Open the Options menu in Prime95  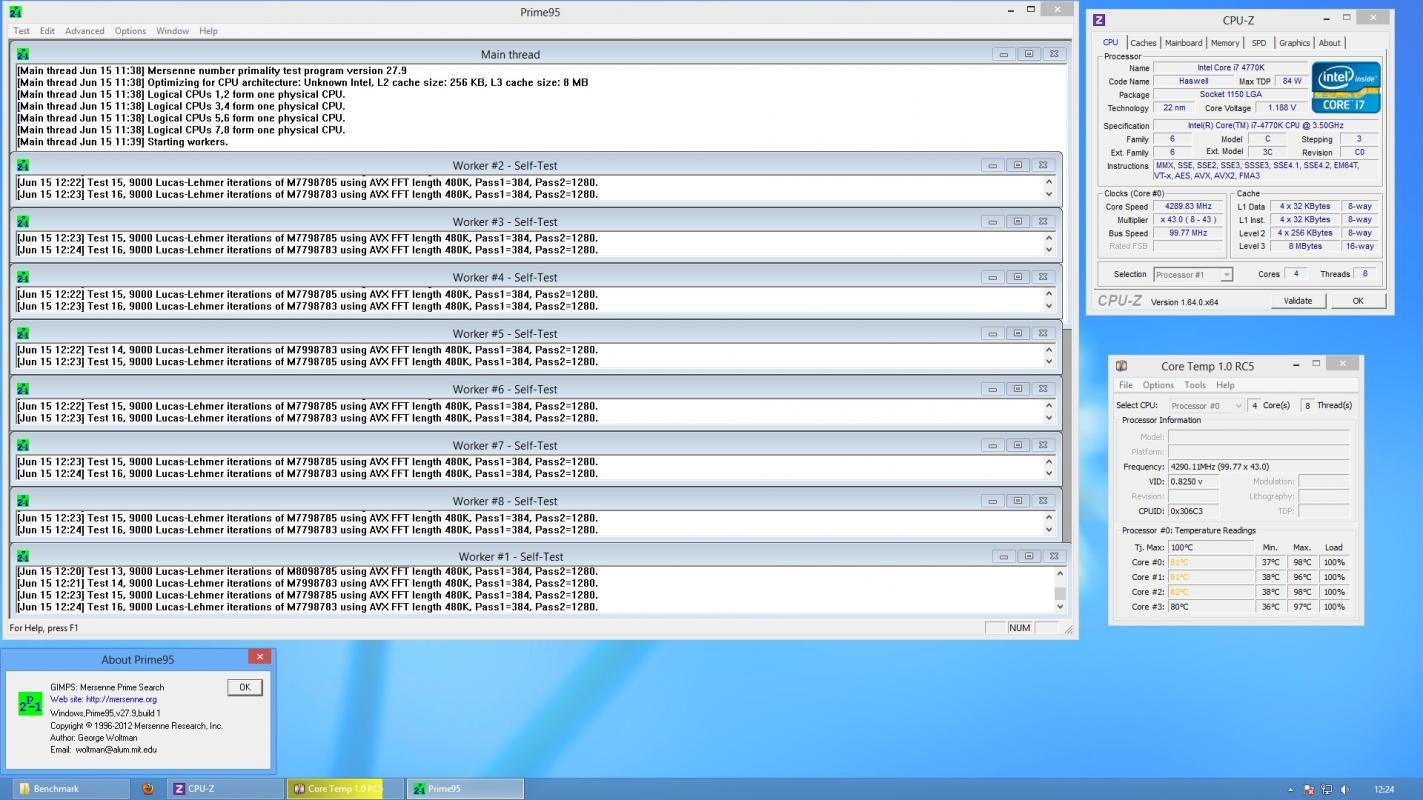click(130, 31)
